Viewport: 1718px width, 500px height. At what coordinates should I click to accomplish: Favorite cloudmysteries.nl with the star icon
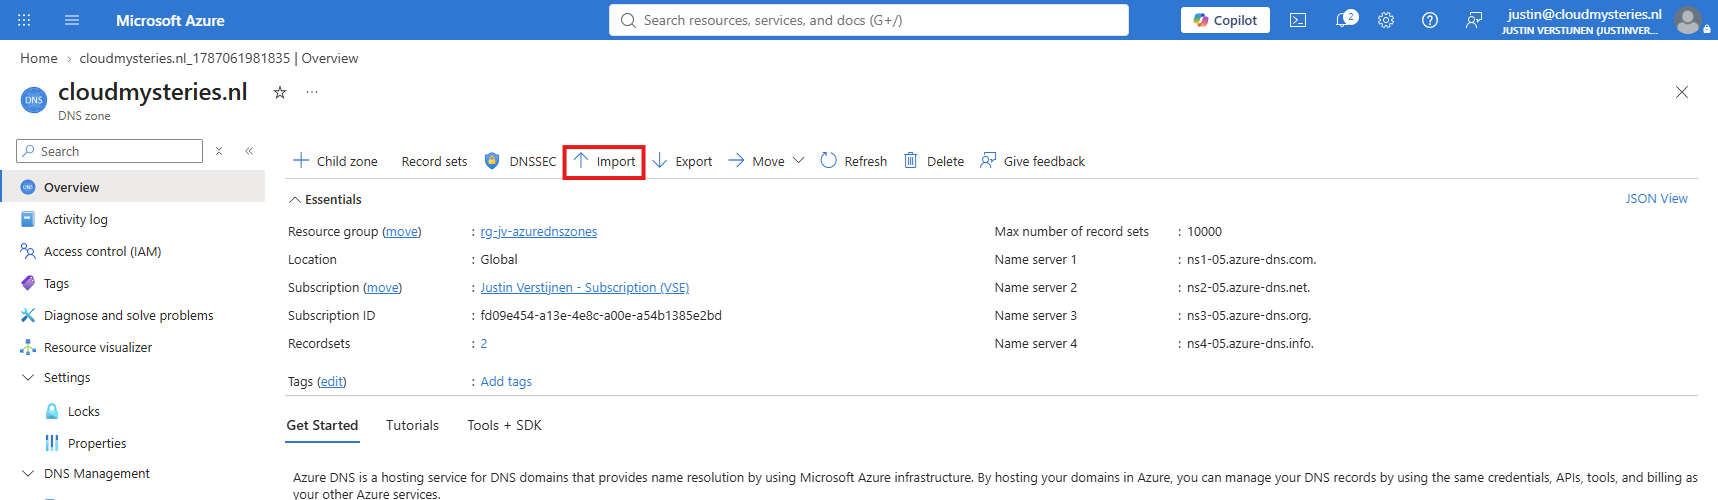coord(280,92)
